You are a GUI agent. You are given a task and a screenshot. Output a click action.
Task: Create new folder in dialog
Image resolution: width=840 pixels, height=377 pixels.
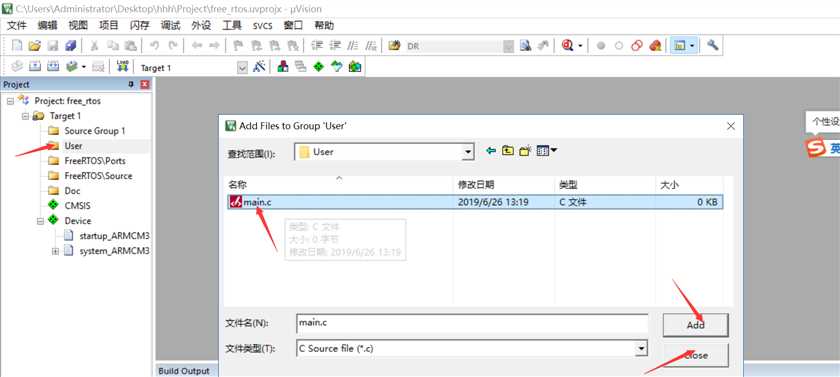pos(525,151)
